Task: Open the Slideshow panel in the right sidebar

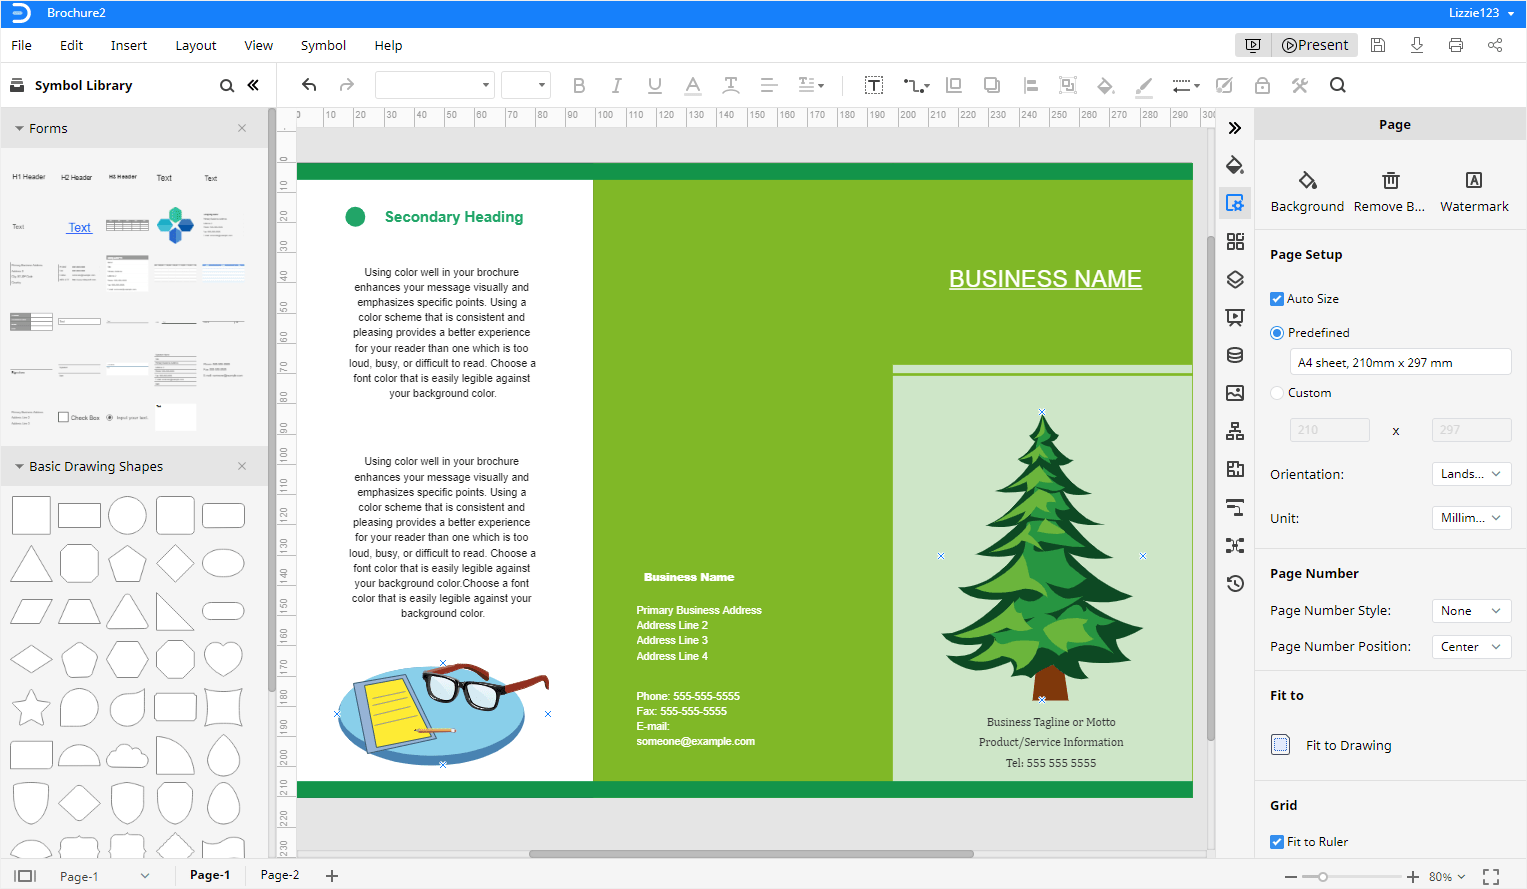Action: (1235, 317)
